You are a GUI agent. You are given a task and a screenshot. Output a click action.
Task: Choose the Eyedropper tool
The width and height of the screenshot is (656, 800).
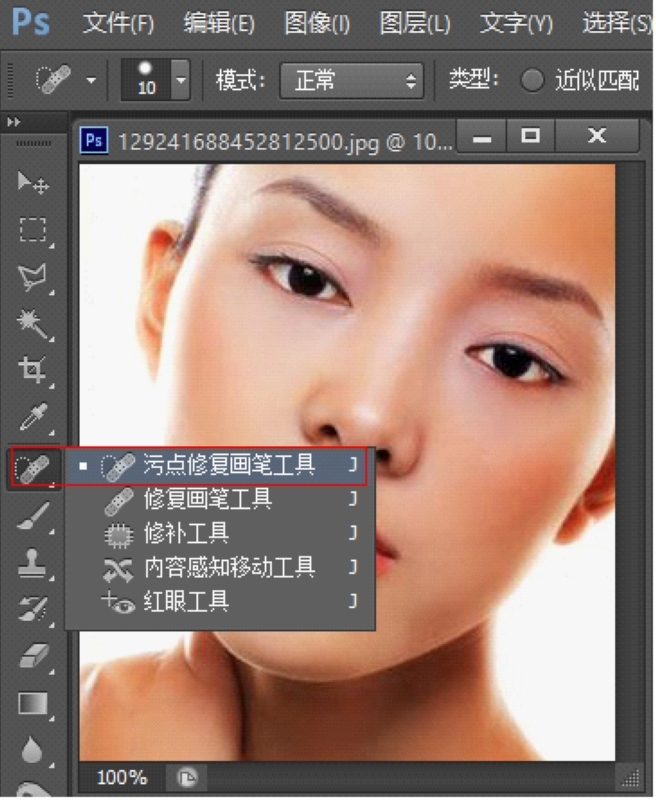pos(33,417)
